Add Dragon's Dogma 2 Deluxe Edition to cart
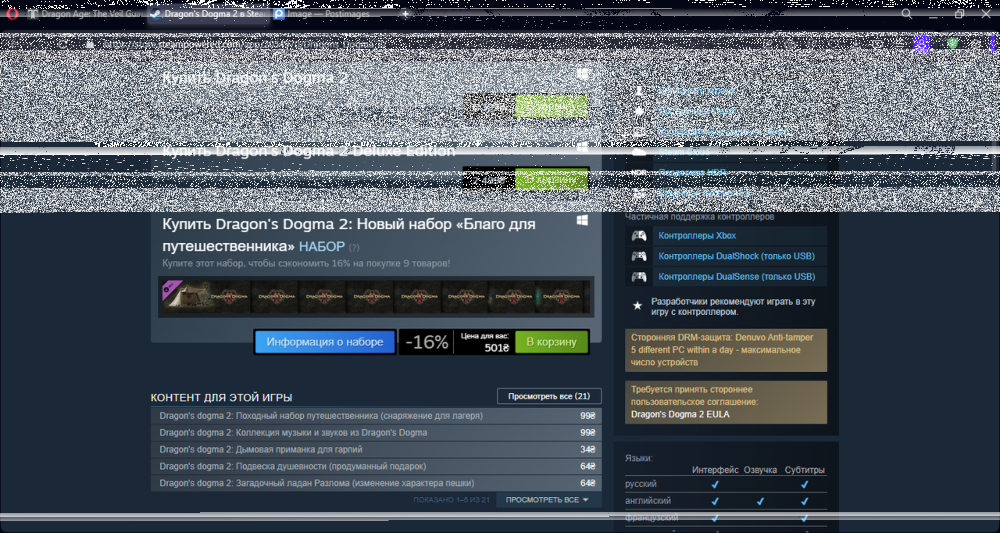This screenshot has height=533, width=1000. (552, 180)
